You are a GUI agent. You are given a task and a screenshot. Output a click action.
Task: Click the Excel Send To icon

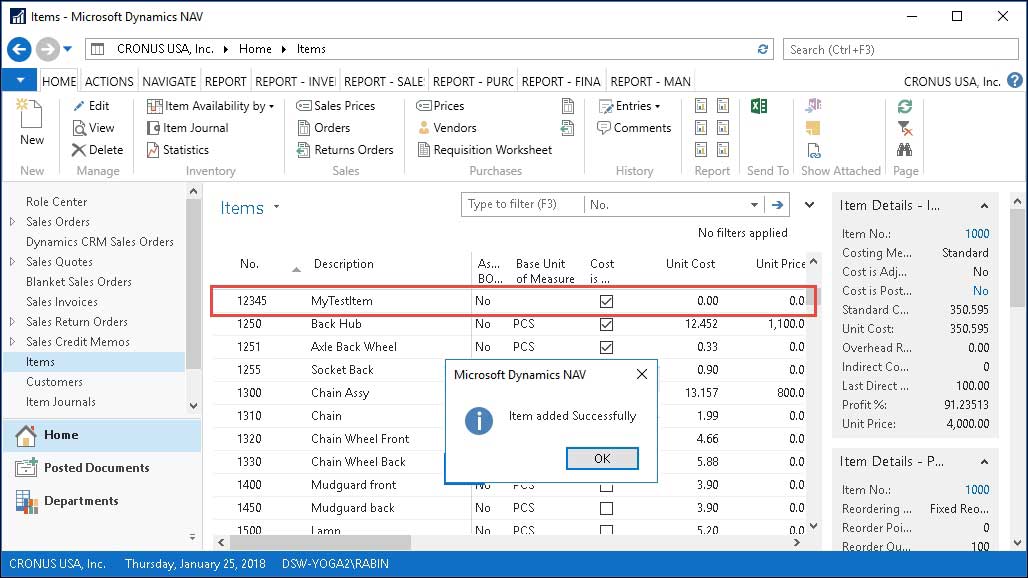click(x=759, y=107)
